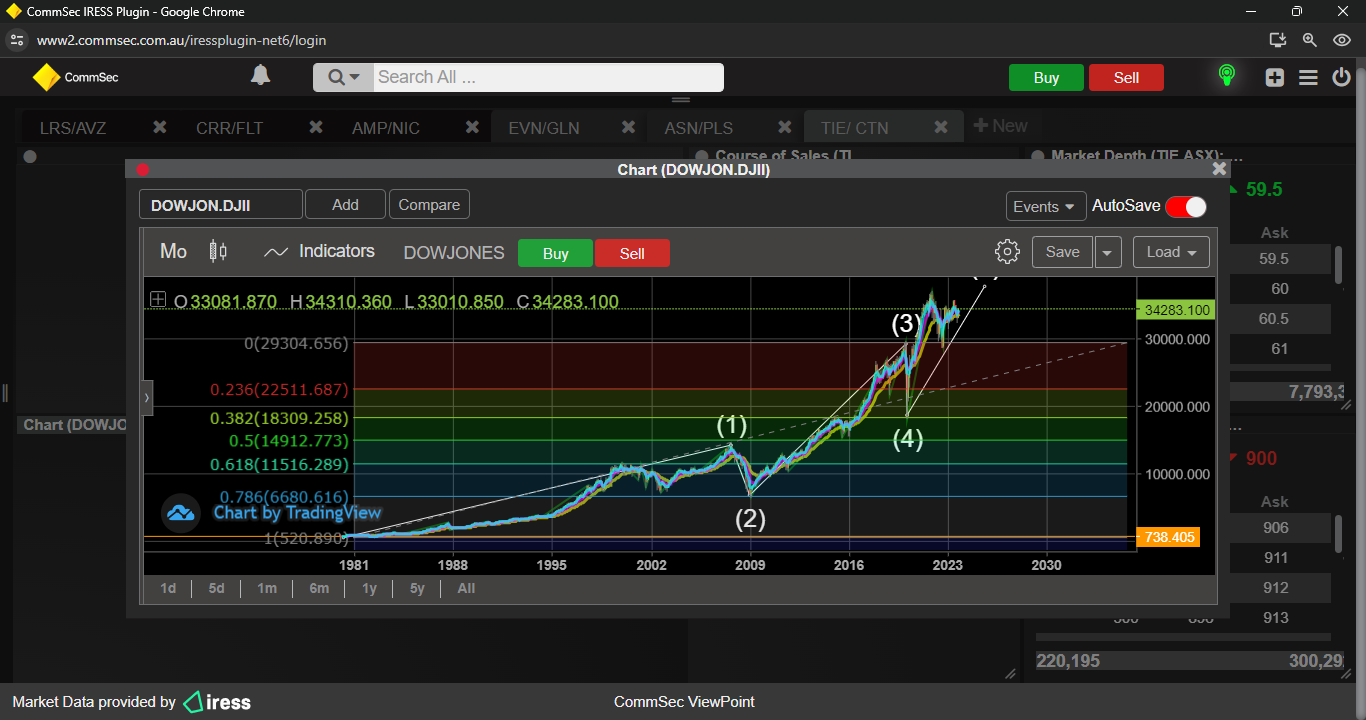Click the 34283.100 price label
This screenshot has width=1366, height=720.
click(x=1176, y=310)
